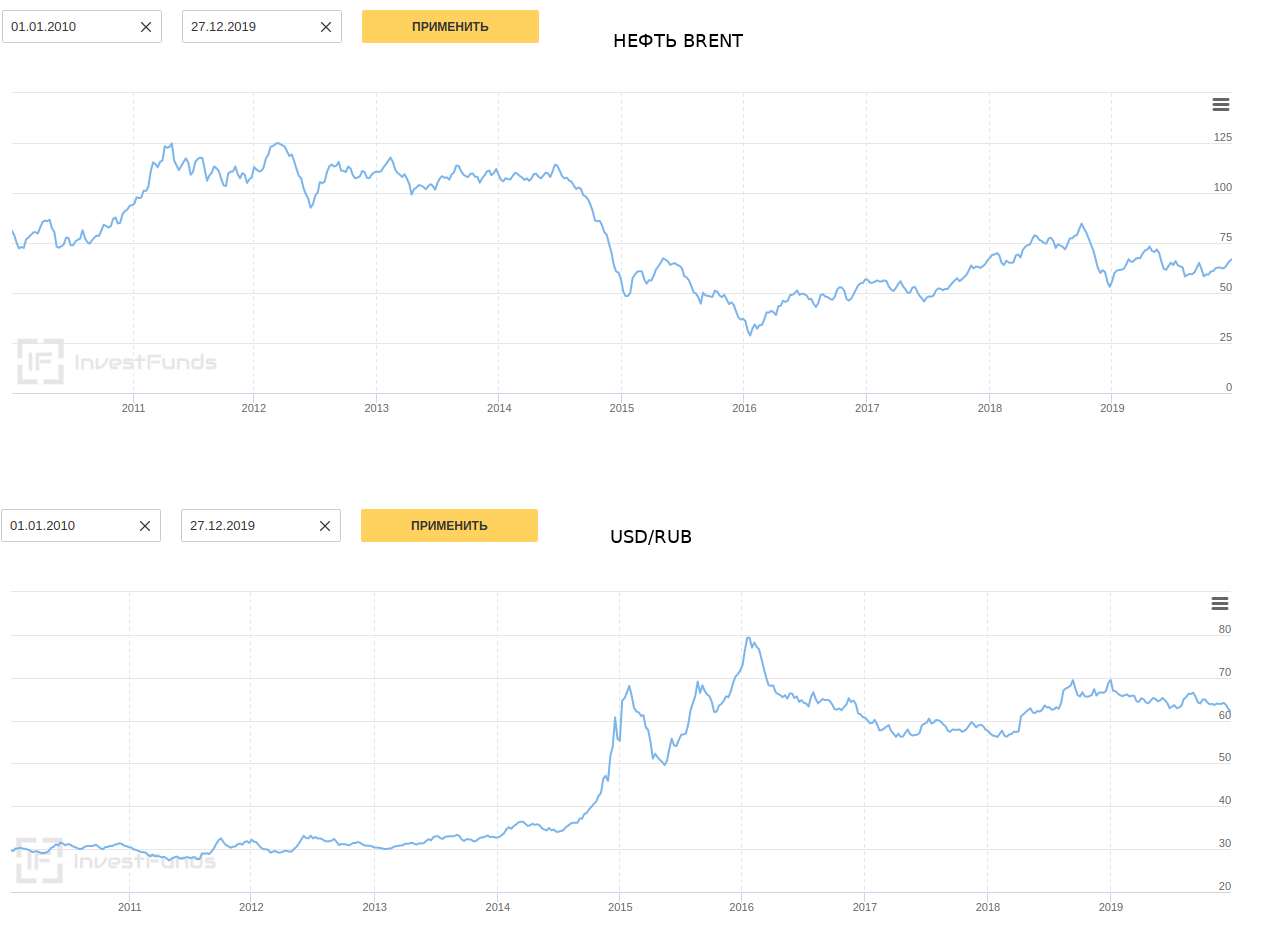Click 2016 label on USD/RUB chart axis
Image resolution: width=1264 pixels, height=936 pixels.
tap(742, 907)
